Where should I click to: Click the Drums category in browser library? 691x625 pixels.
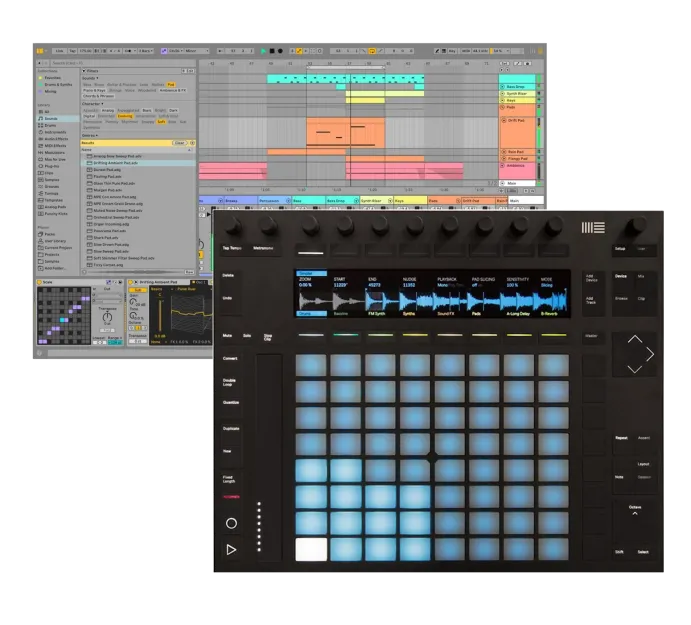pos(49,125)
